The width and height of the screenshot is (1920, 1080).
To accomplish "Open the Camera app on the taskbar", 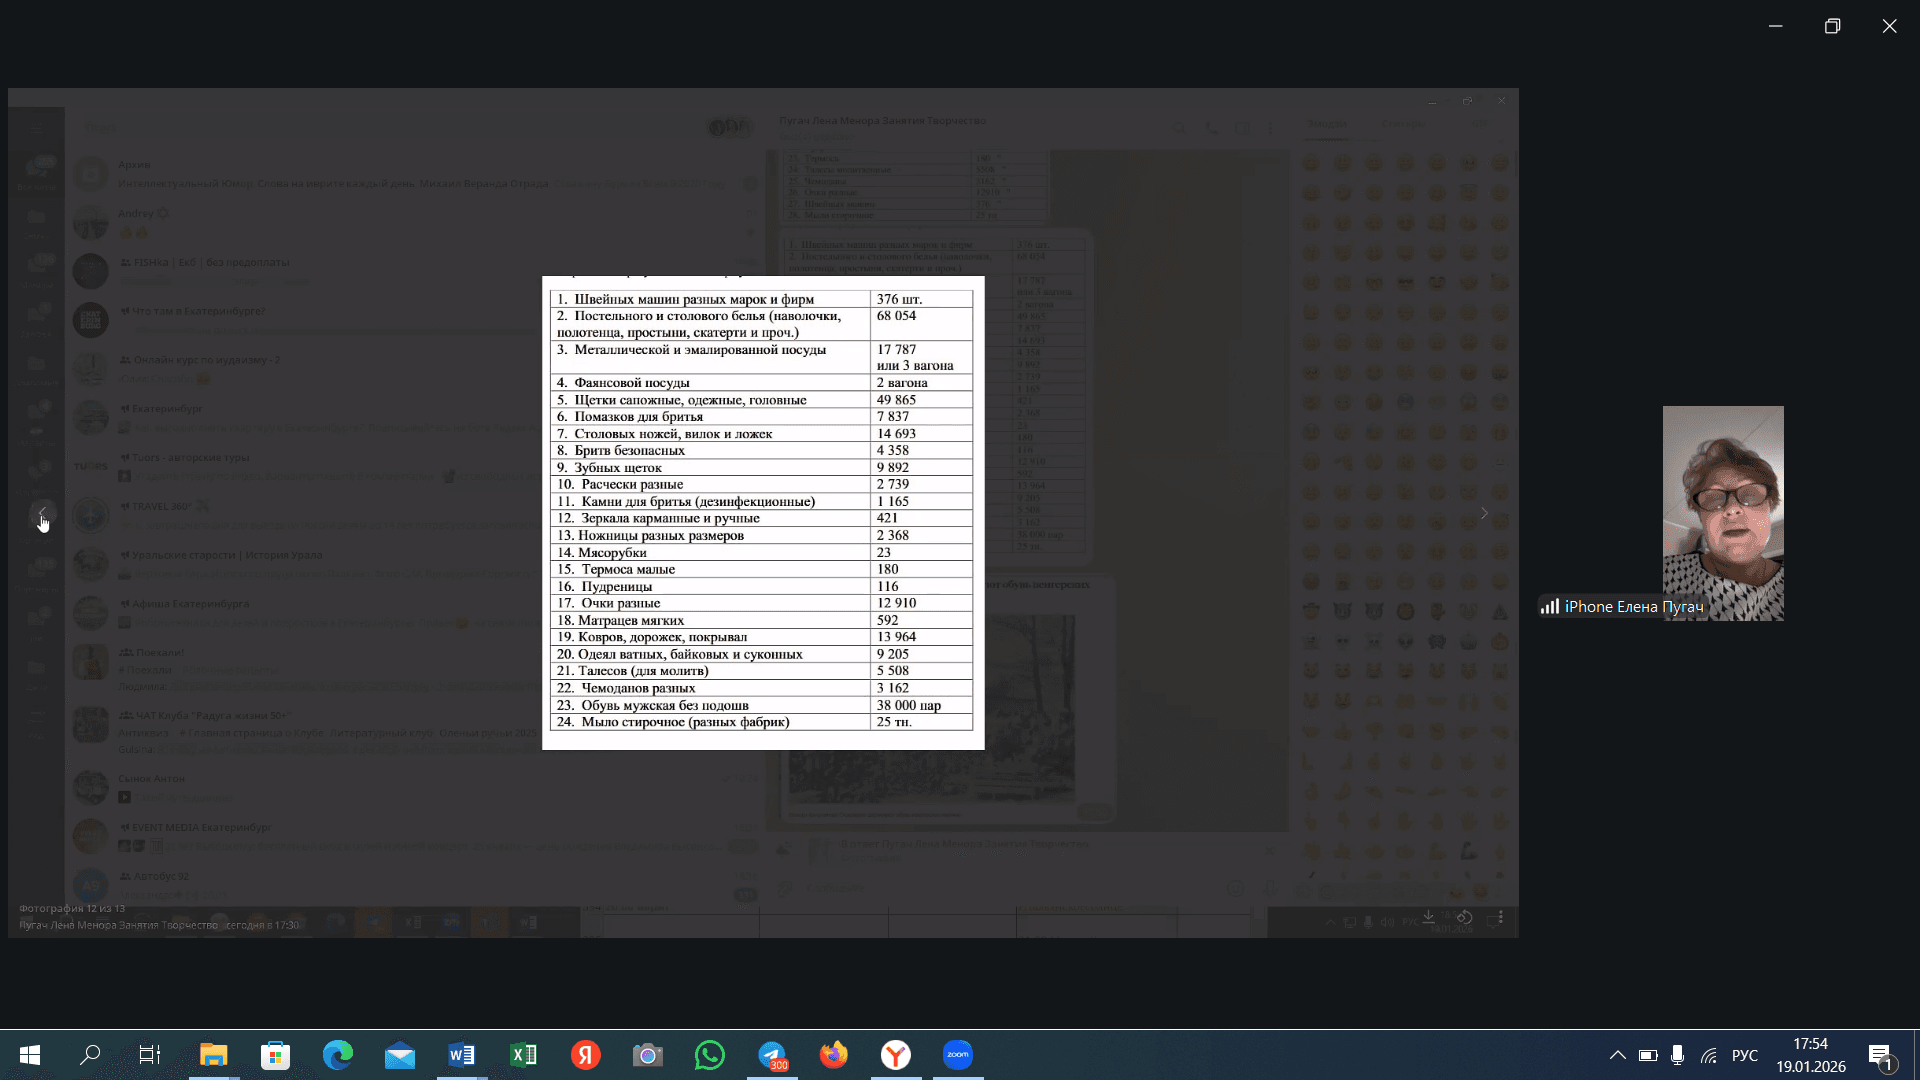I will point(648,1055).
